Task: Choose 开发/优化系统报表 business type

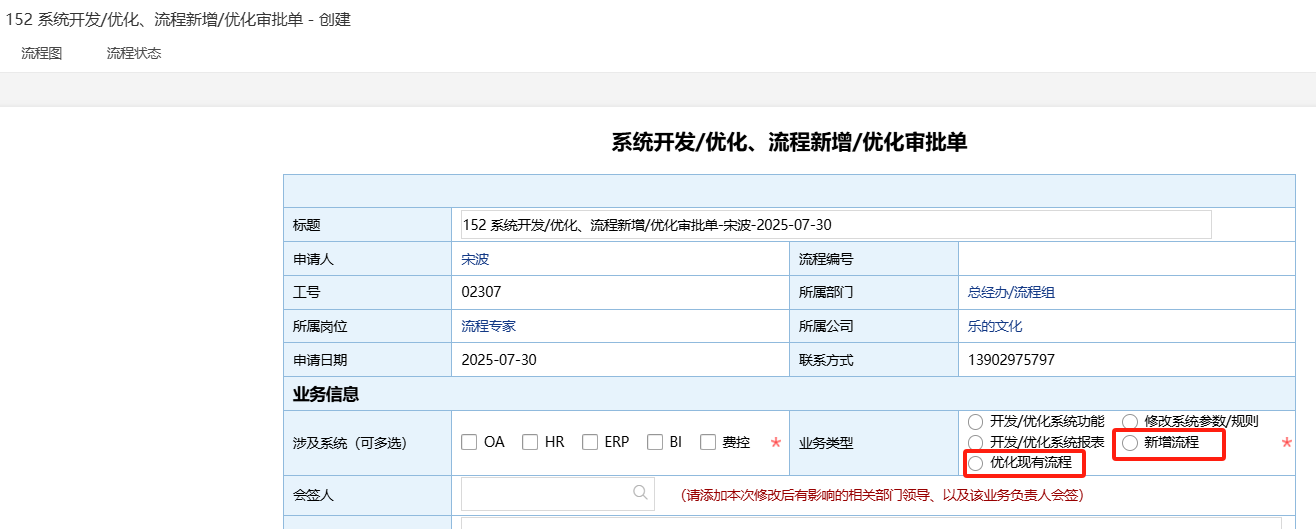Action: pyautogui.click(x=975, y=442)
